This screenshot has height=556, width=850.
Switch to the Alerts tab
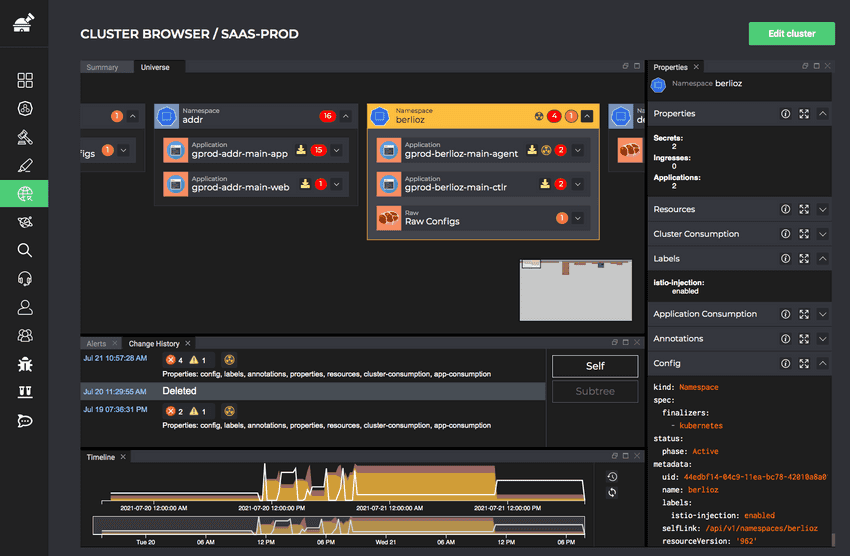click(x=96, y=343)
